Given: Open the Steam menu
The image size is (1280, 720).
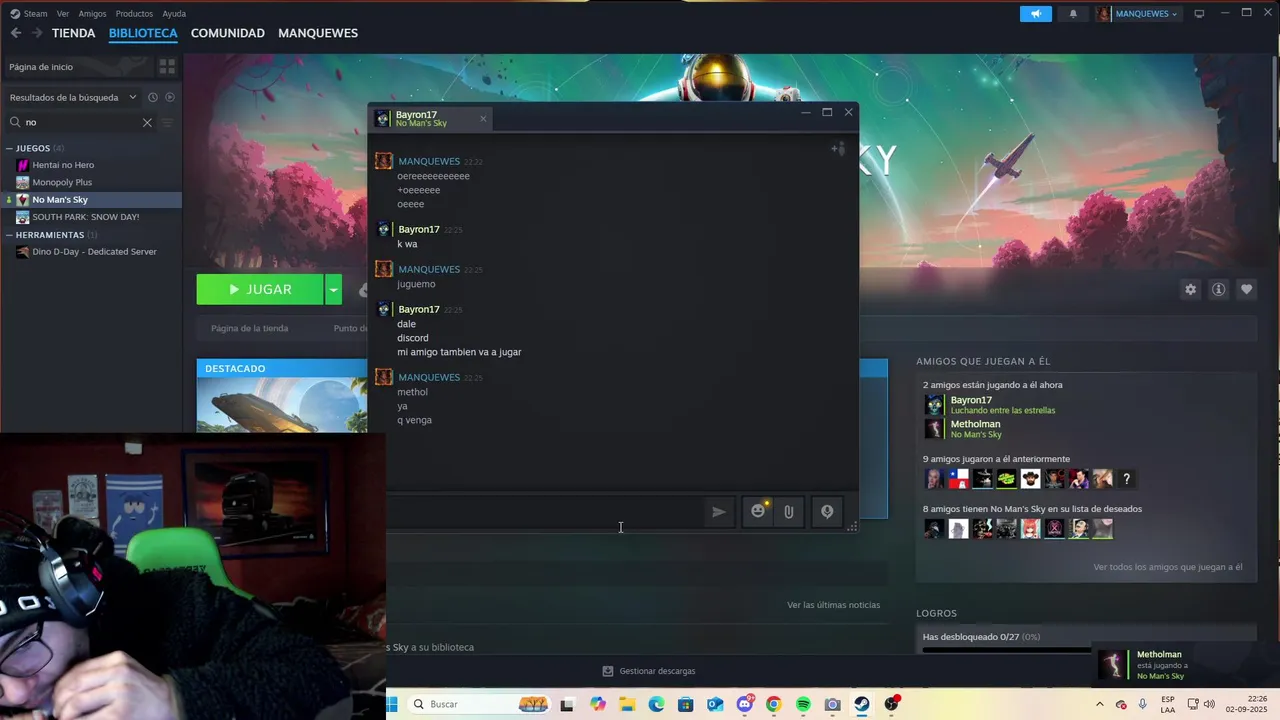Looking at the screenshot, I should click(29, 14).
